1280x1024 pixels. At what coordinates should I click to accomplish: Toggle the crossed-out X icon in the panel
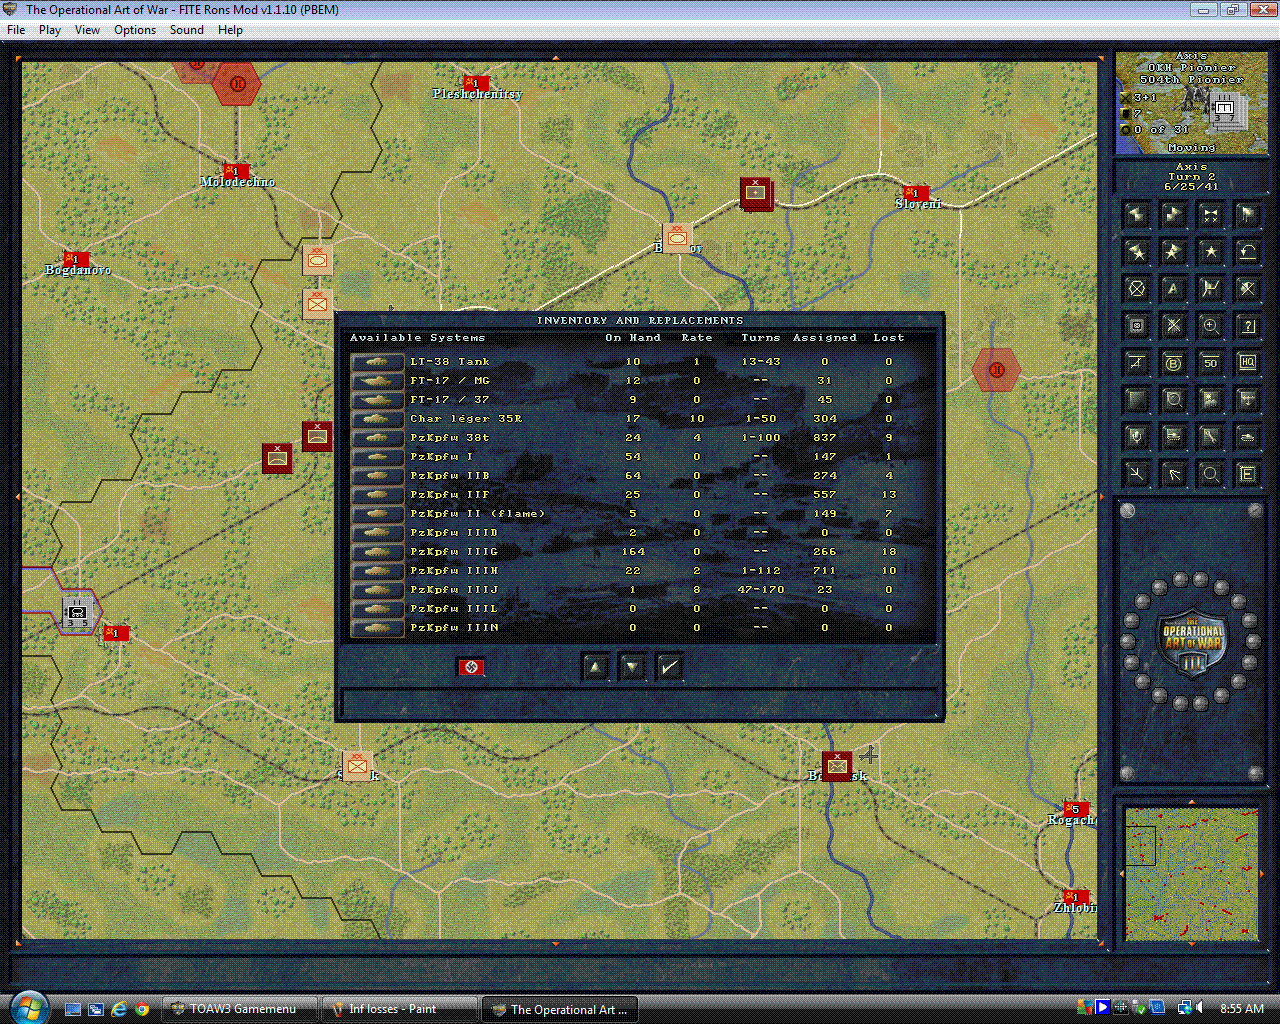pos(1247,288)
